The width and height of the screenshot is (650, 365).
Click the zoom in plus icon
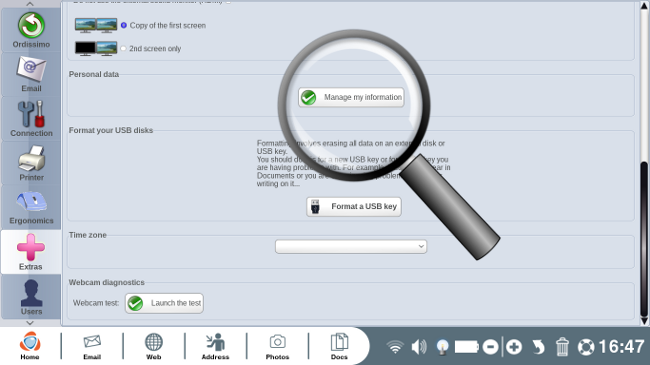[514, 347]
